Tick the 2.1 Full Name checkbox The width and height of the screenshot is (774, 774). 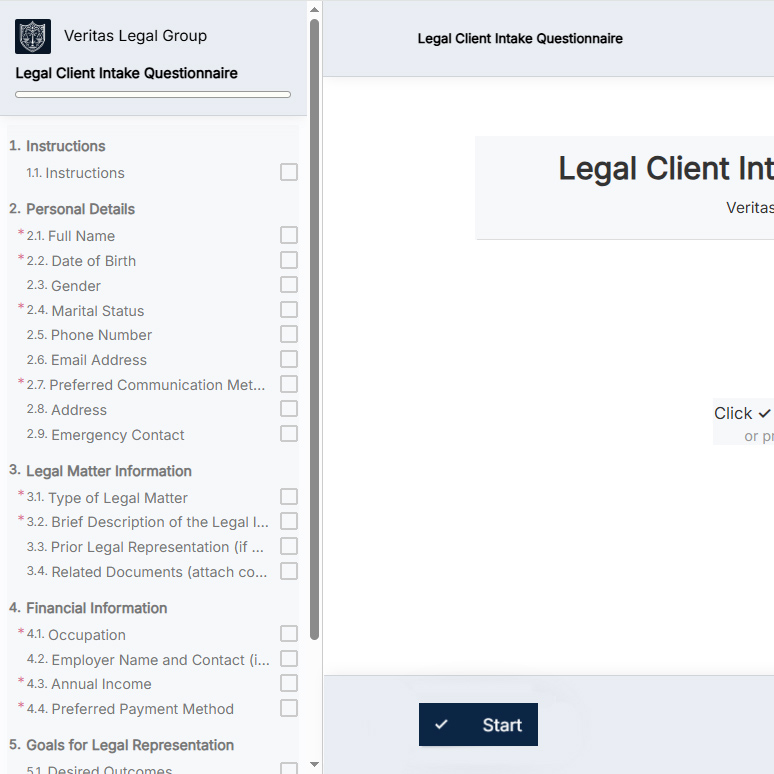click(289, 235)
